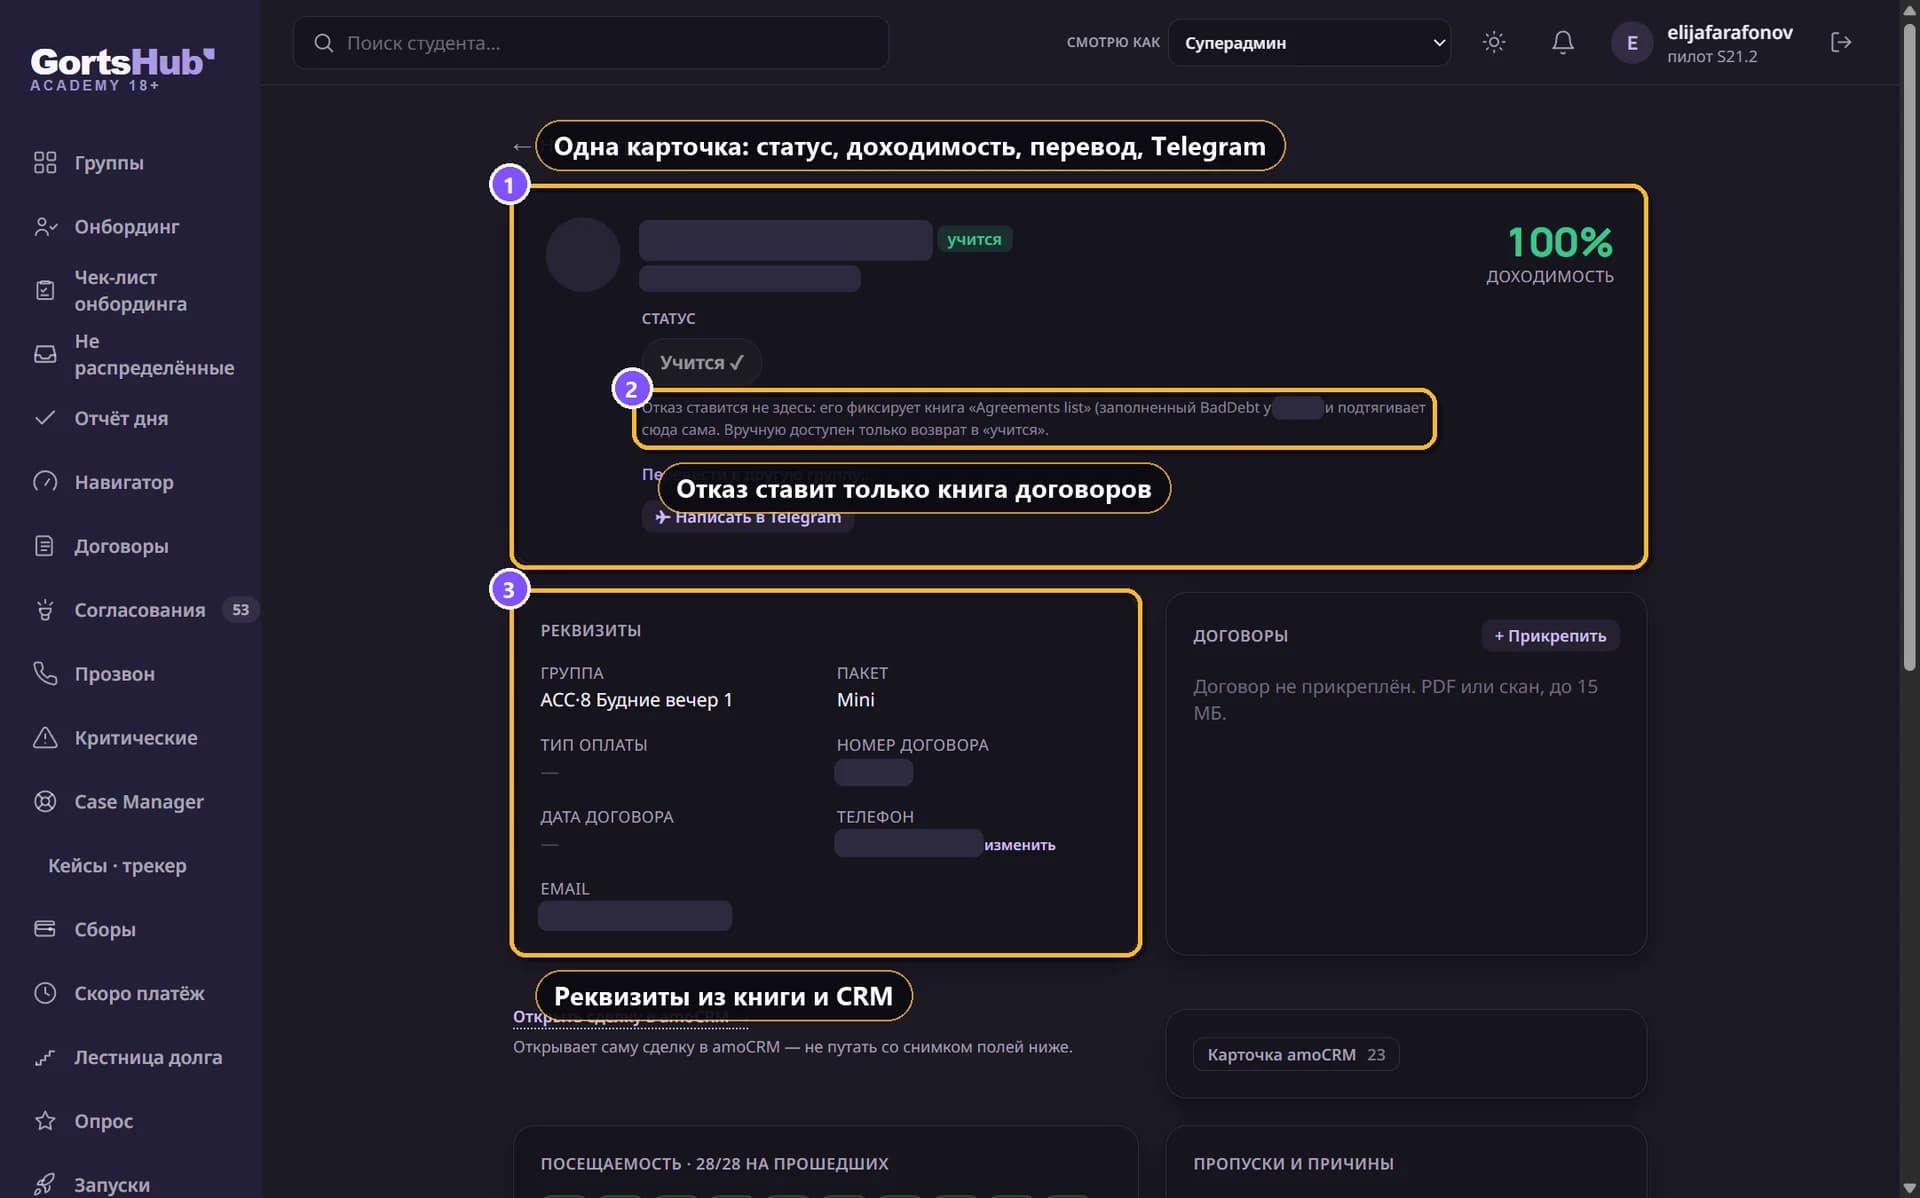
Task: Toggle the light theme sun icon
Action: point(1494,42)
